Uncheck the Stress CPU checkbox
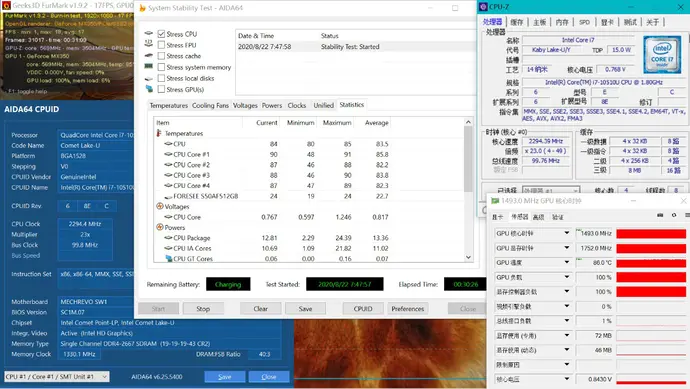Viewport: 690px width, 389px height. tap(161, 34)
